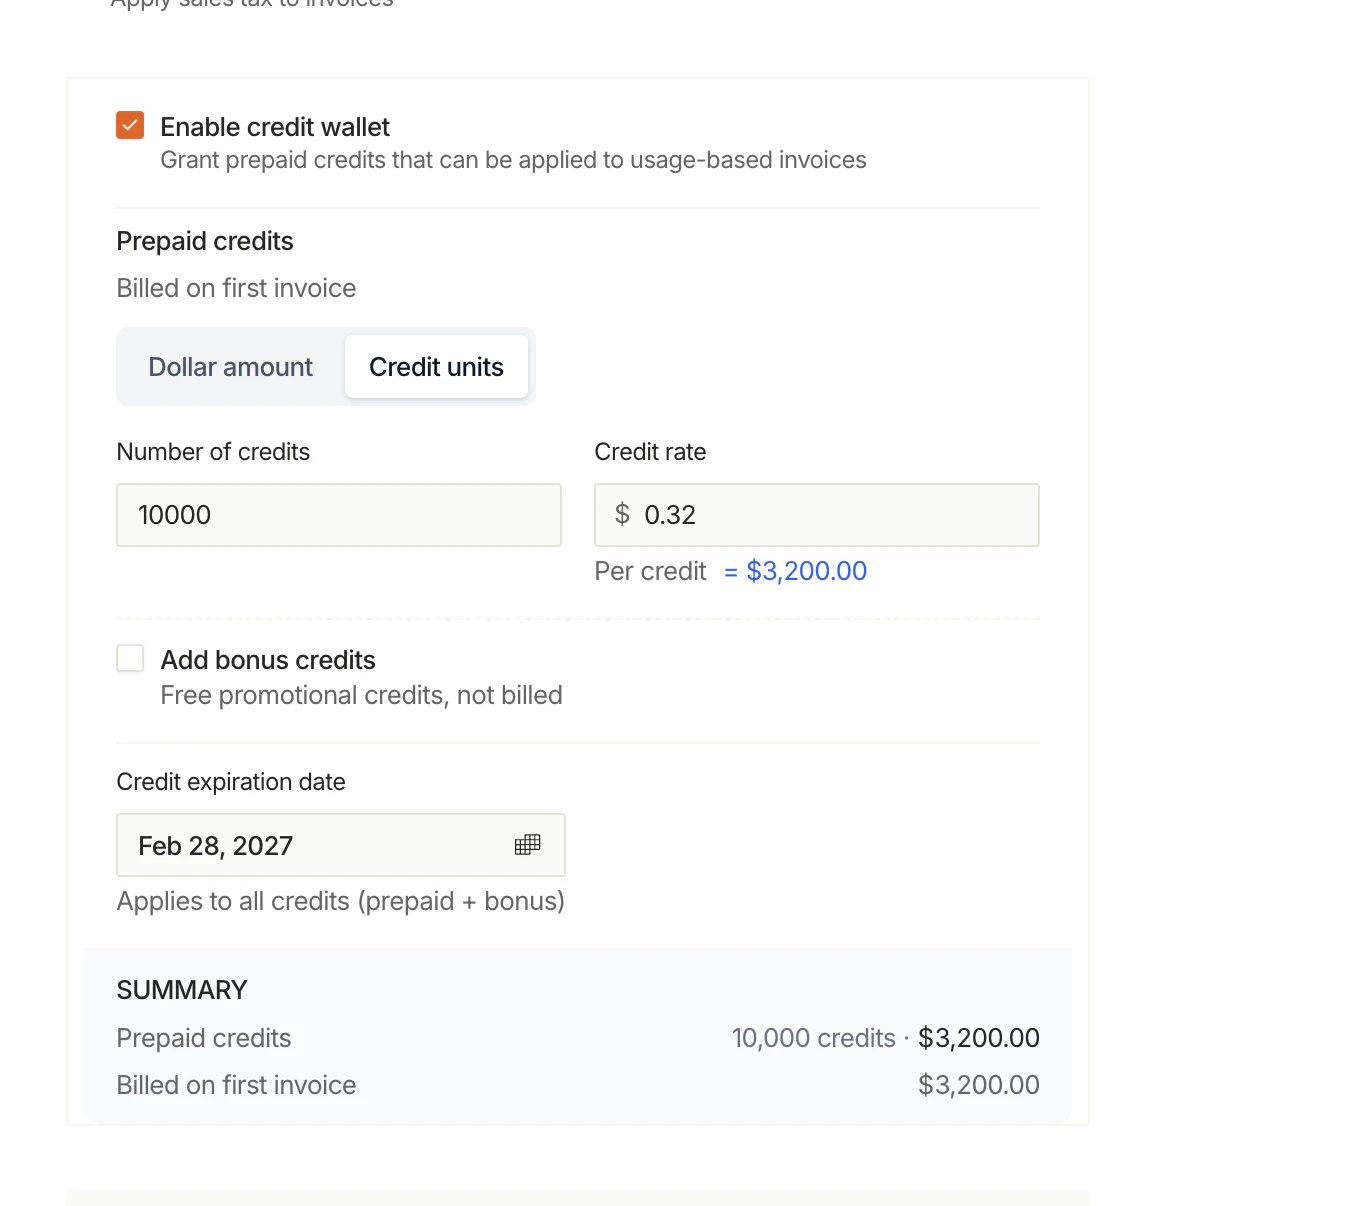Screen dimensions: 1348x1206
Task: Click the Grant prepaid credits description text
Action: coord(512,159)
